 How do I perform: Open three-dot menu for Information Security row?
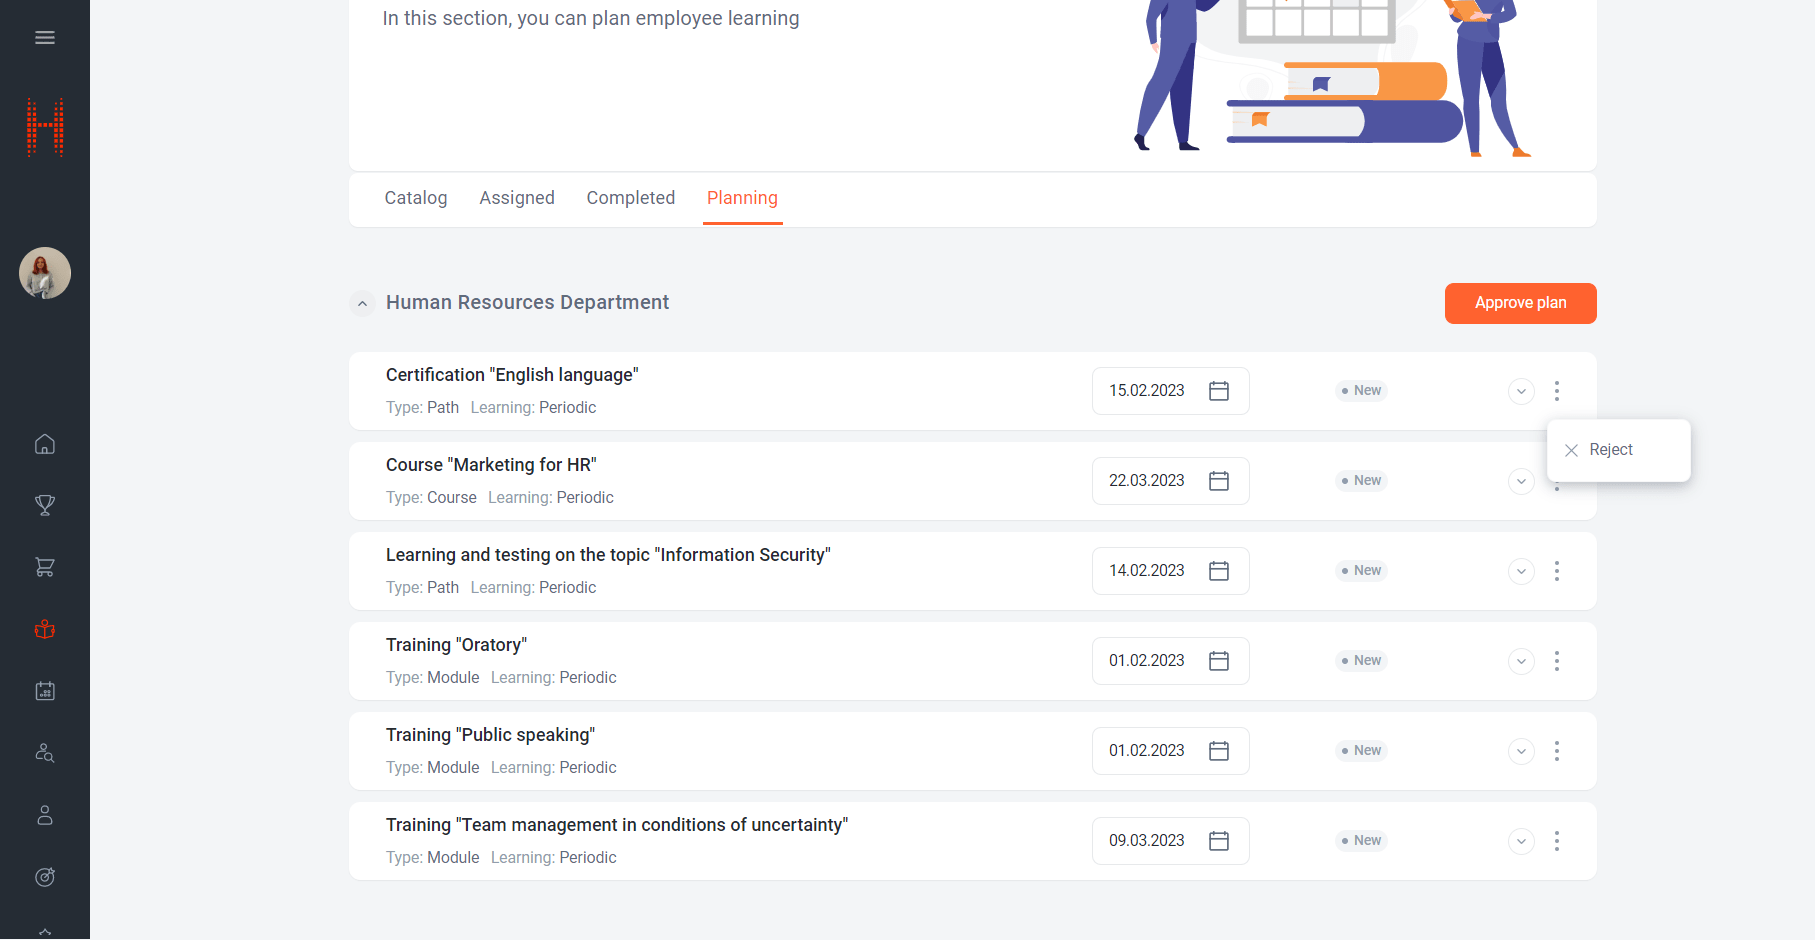pyautogui.click(x=1556, y=571)
